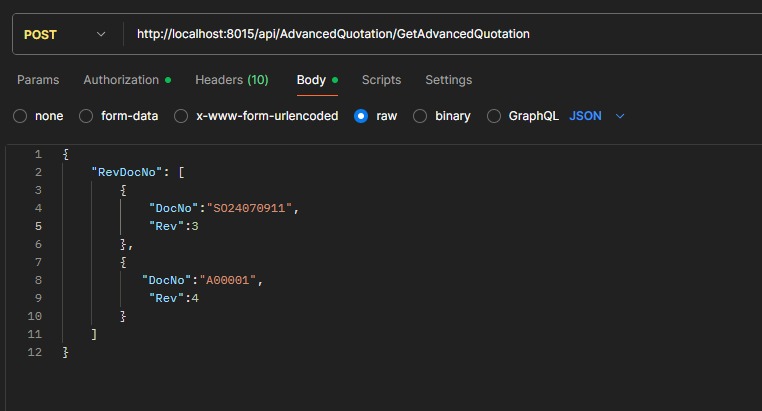762x411 pixels.
Task: Click the "SO24070911" value in the body
Action: (x=251, y=208)
